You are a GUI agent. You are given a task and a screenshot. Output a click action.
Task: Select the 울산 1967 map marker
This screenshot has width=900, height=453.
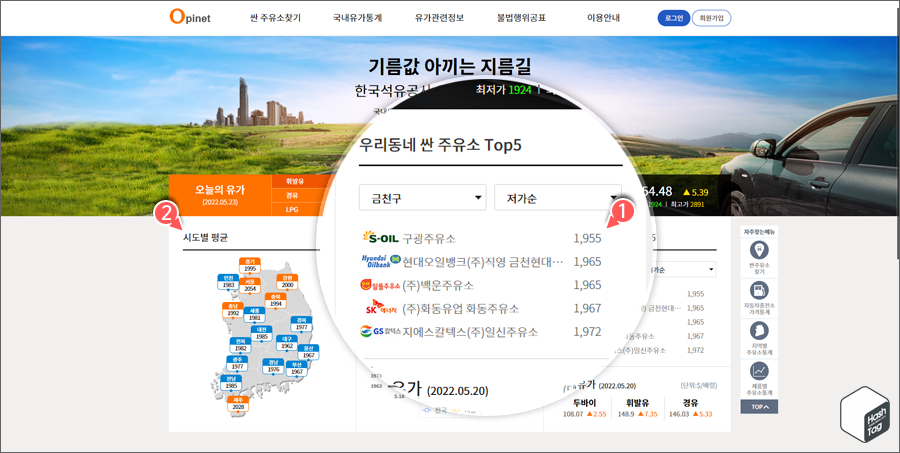[308, 352]
